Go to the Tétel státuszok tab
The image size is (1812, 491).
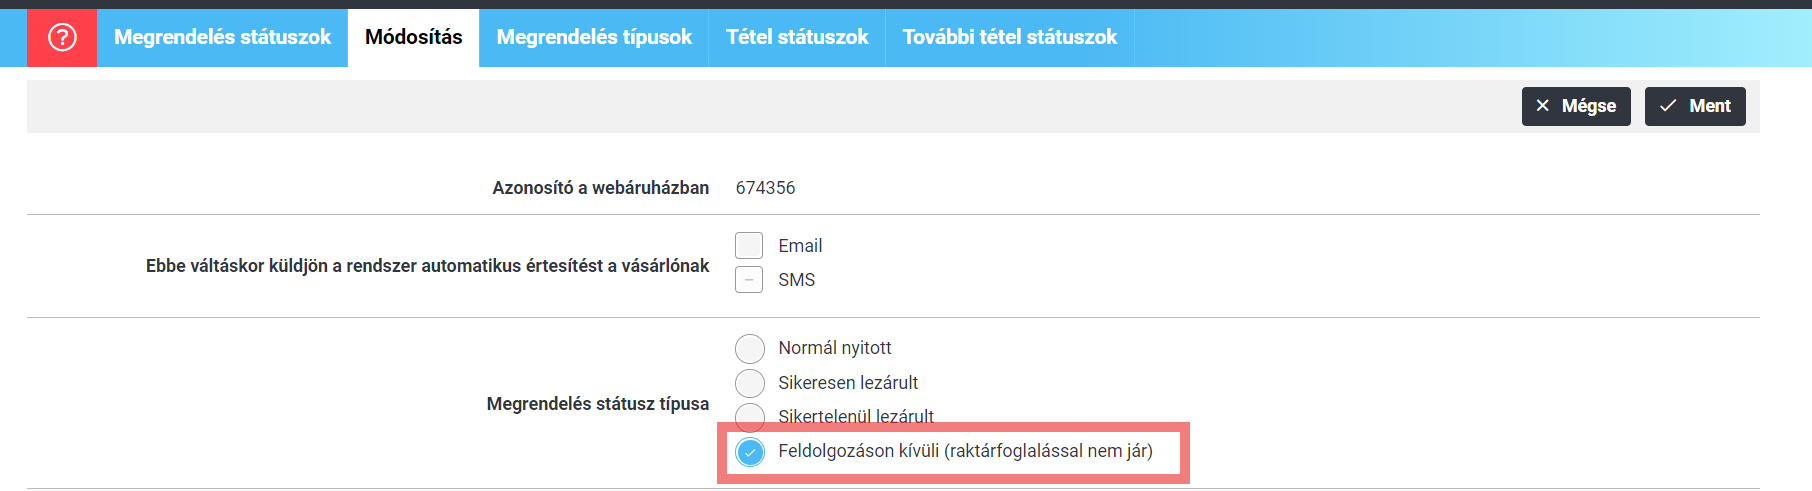797,38
